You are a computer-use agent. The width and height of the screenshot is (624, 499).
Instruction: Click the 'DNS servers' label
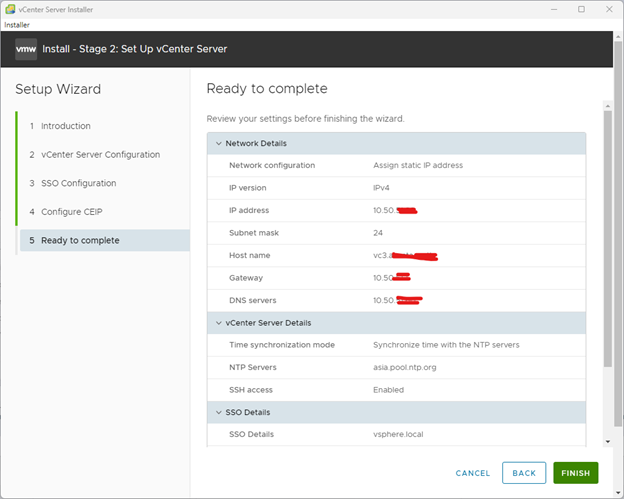tap(253, 300)
